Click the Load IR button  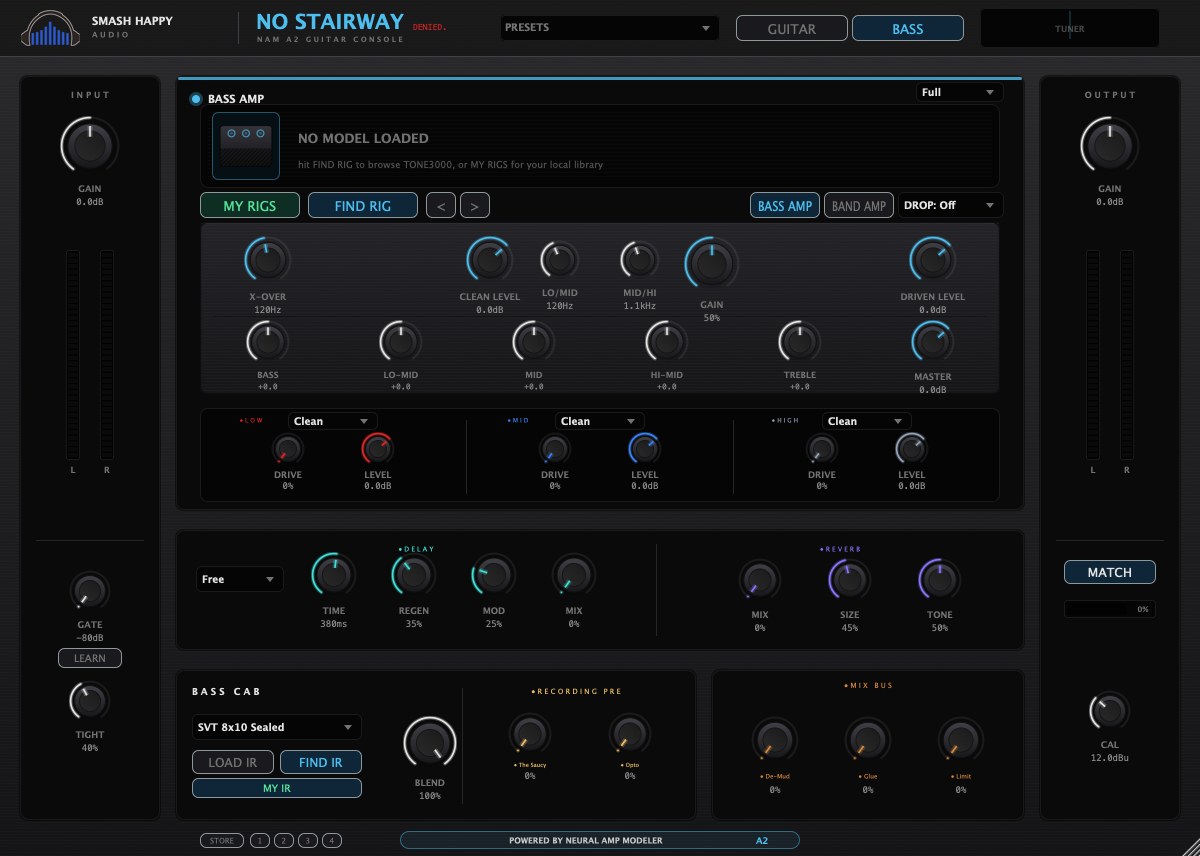click(x=233, y=762)
